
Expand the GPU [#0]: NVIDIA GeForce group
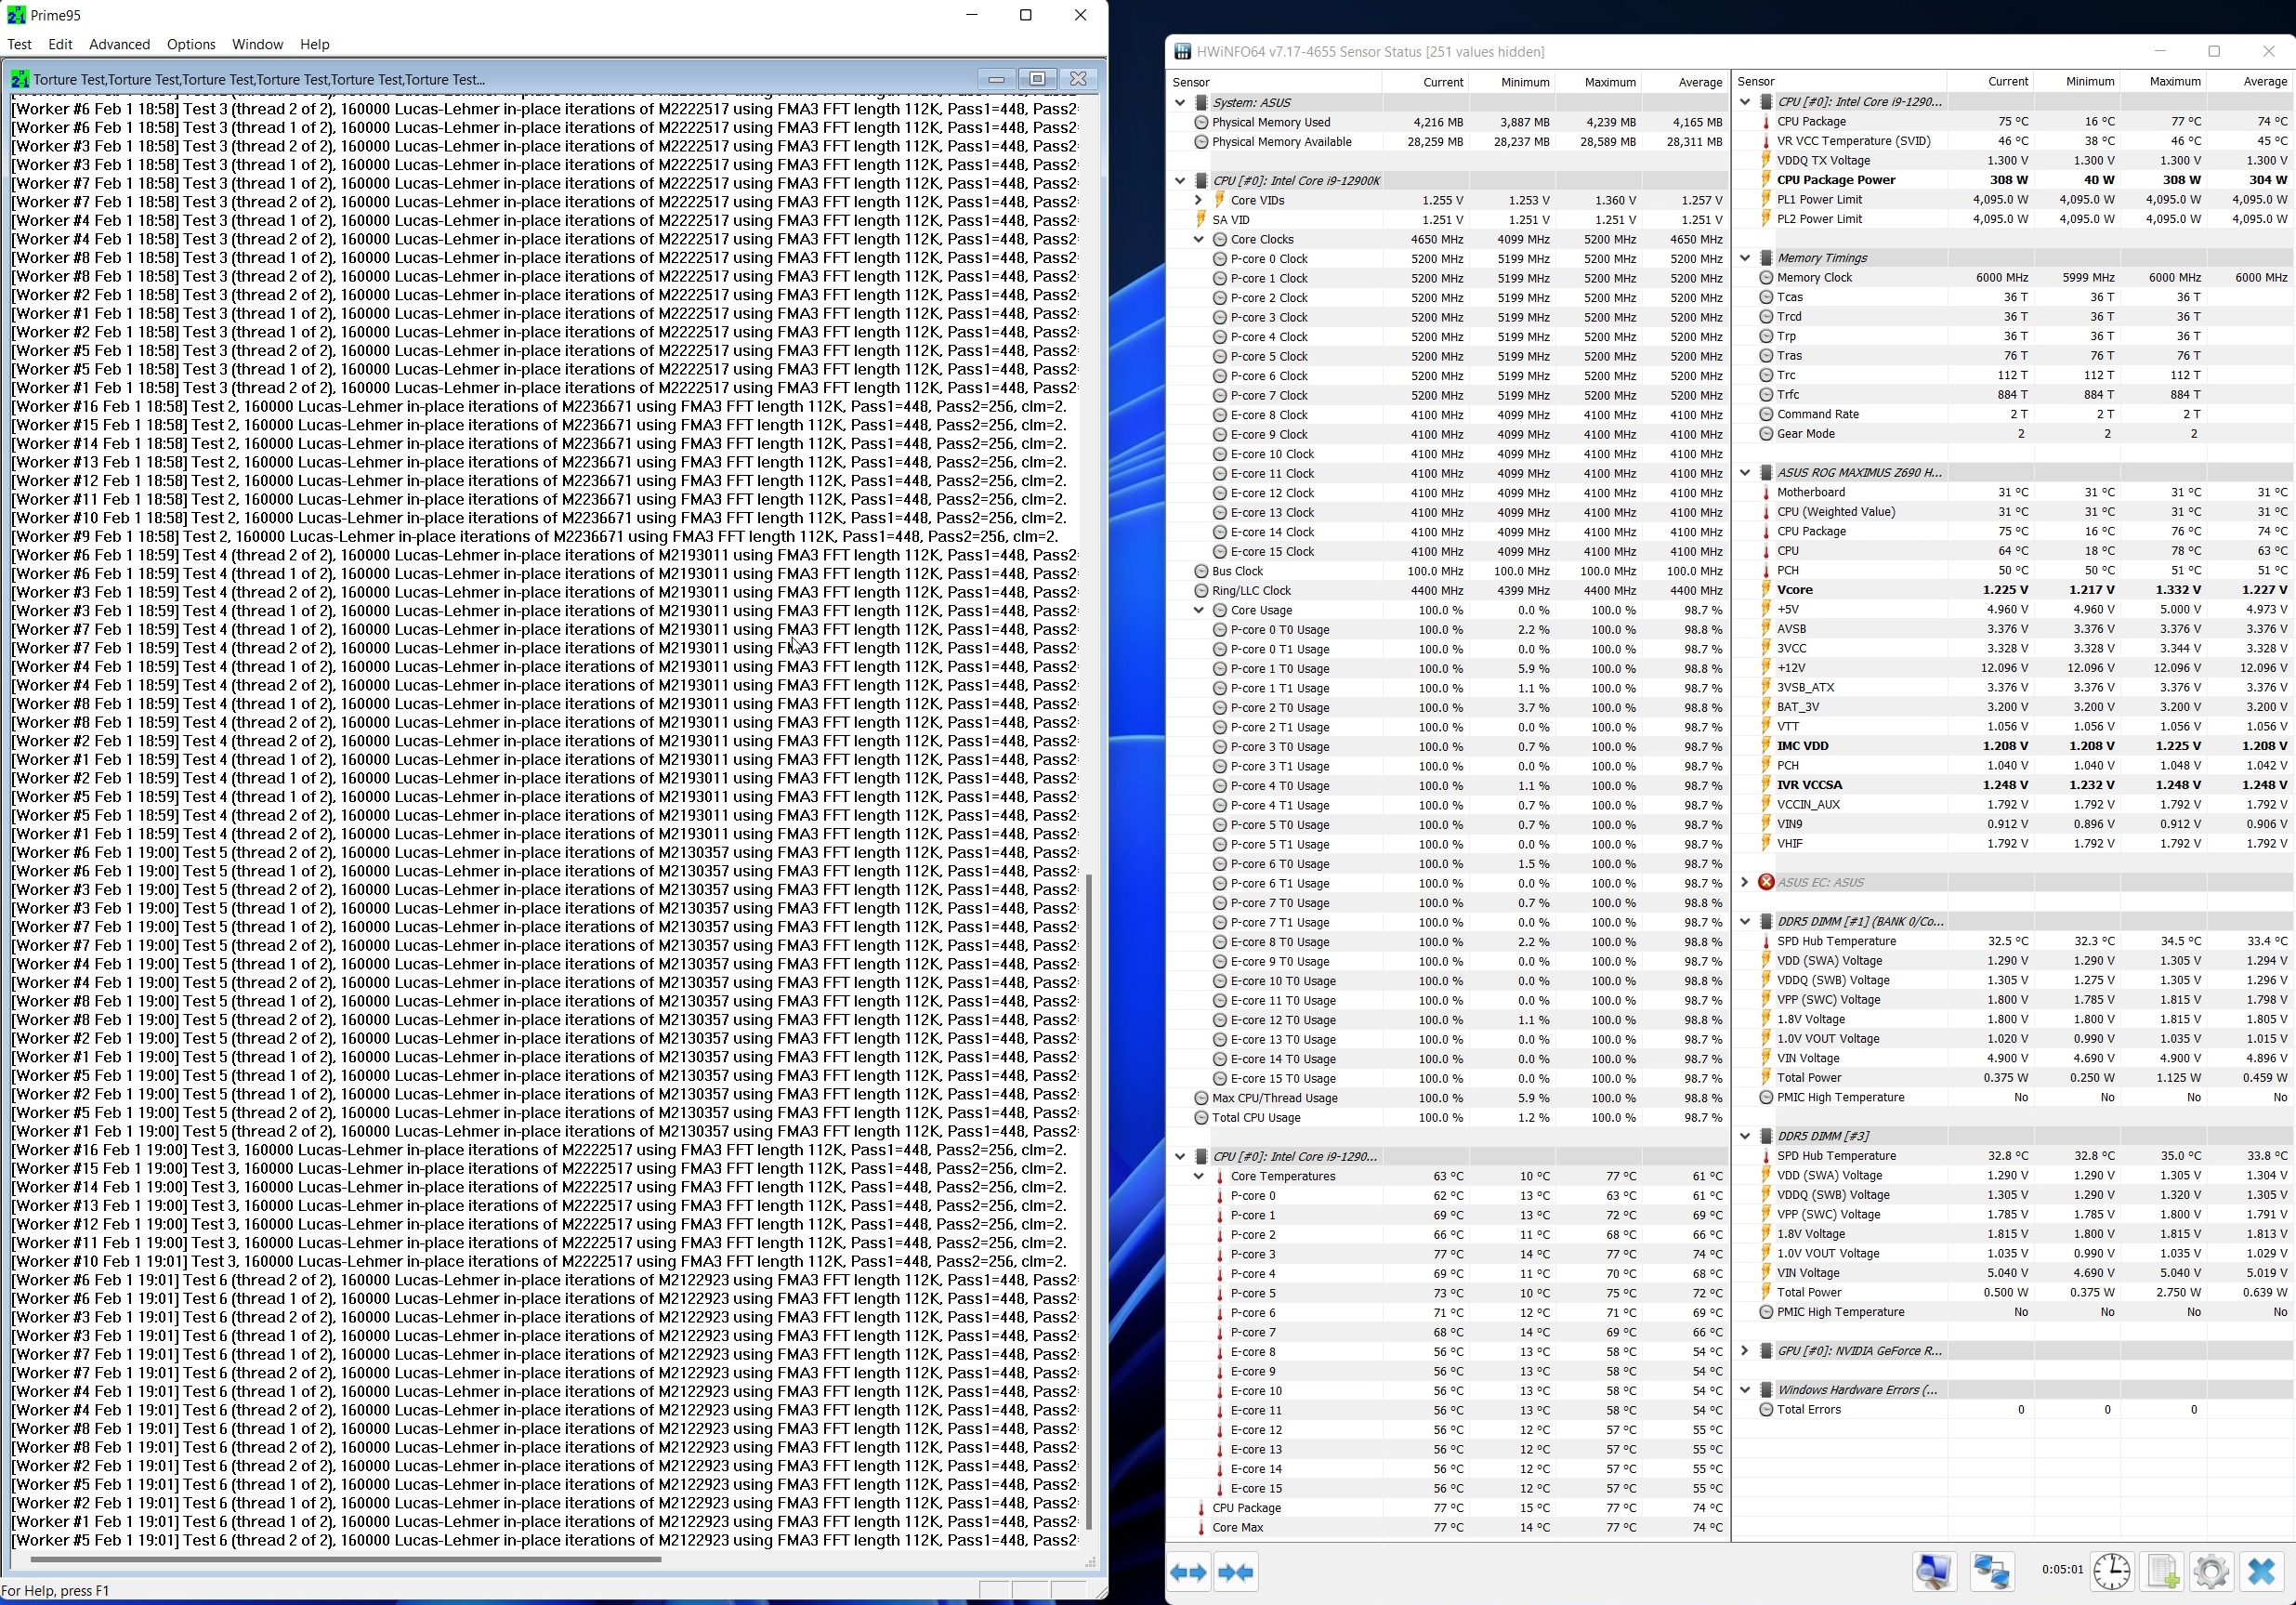(1745, 1350)
